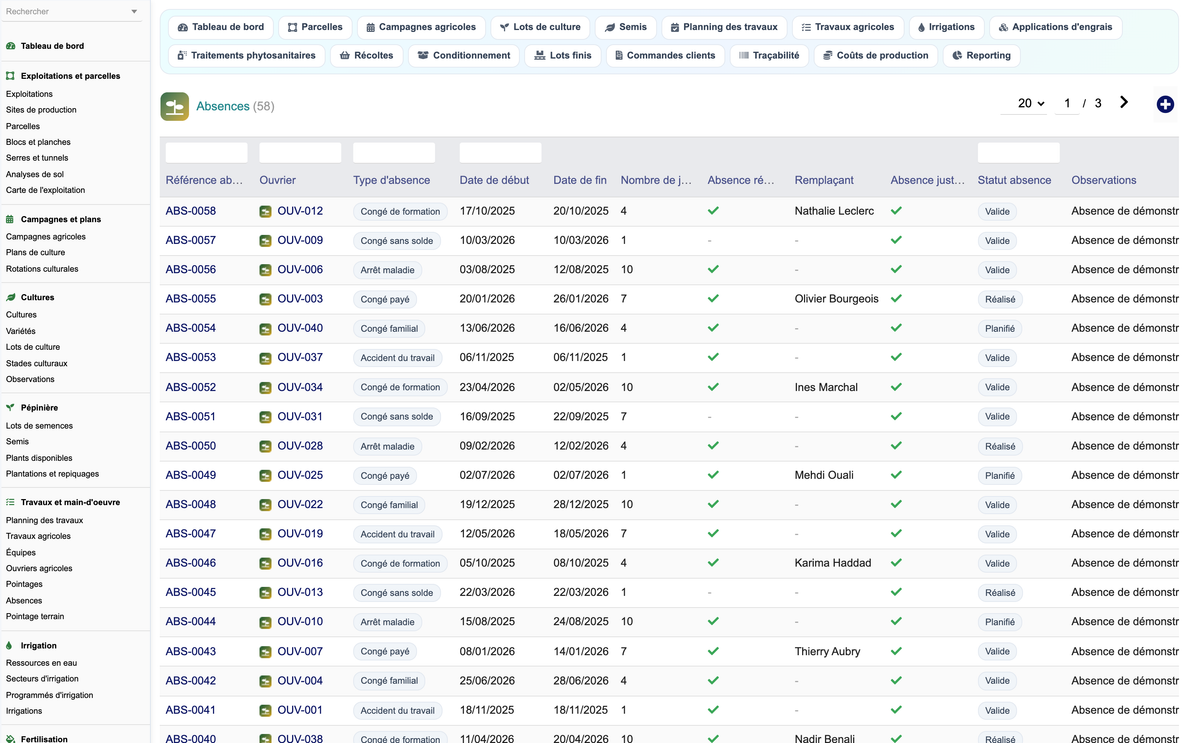Open the Parcelles tab

tap(315, 27)
